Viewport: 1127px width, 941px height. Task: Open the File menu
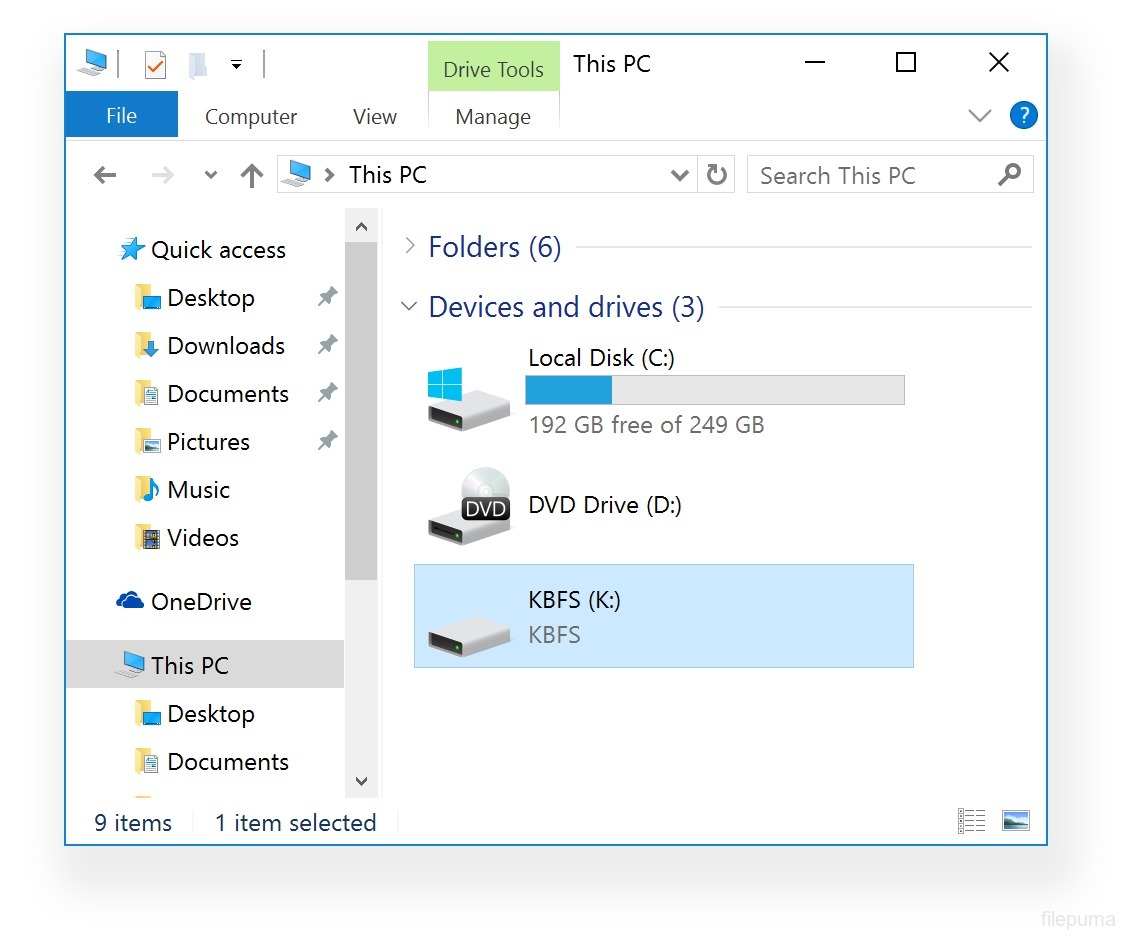(x=121, y=116)
